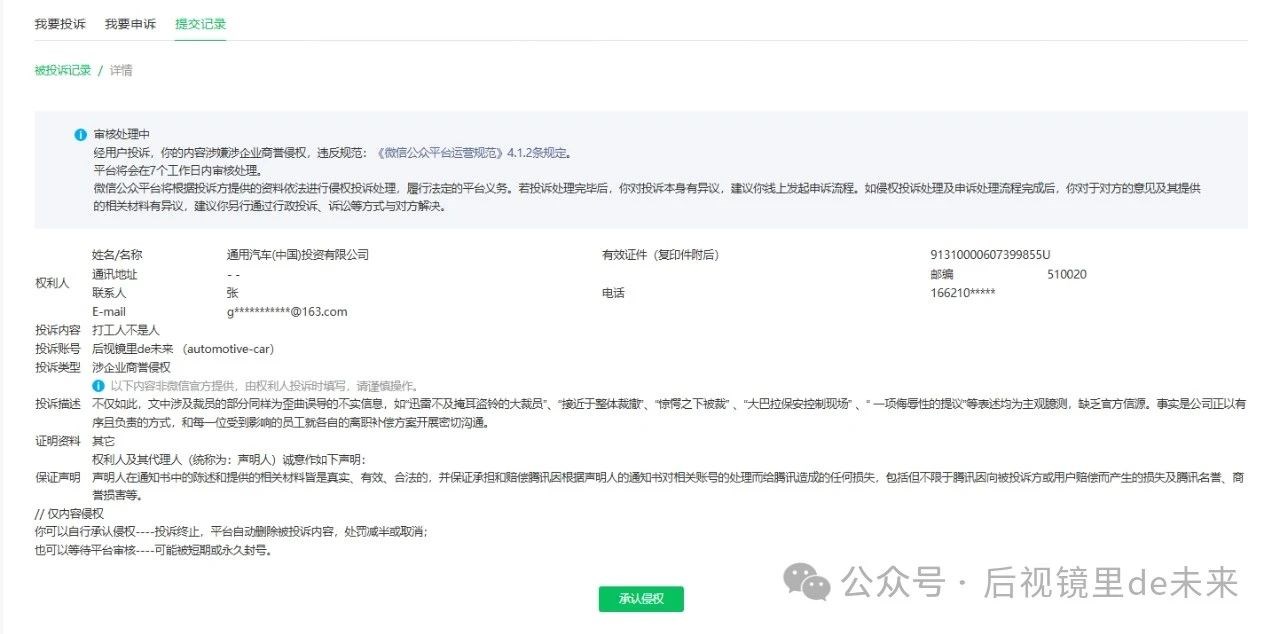Click the 证明资料 value 其它
1280x634 pixels.
[103, 441]
